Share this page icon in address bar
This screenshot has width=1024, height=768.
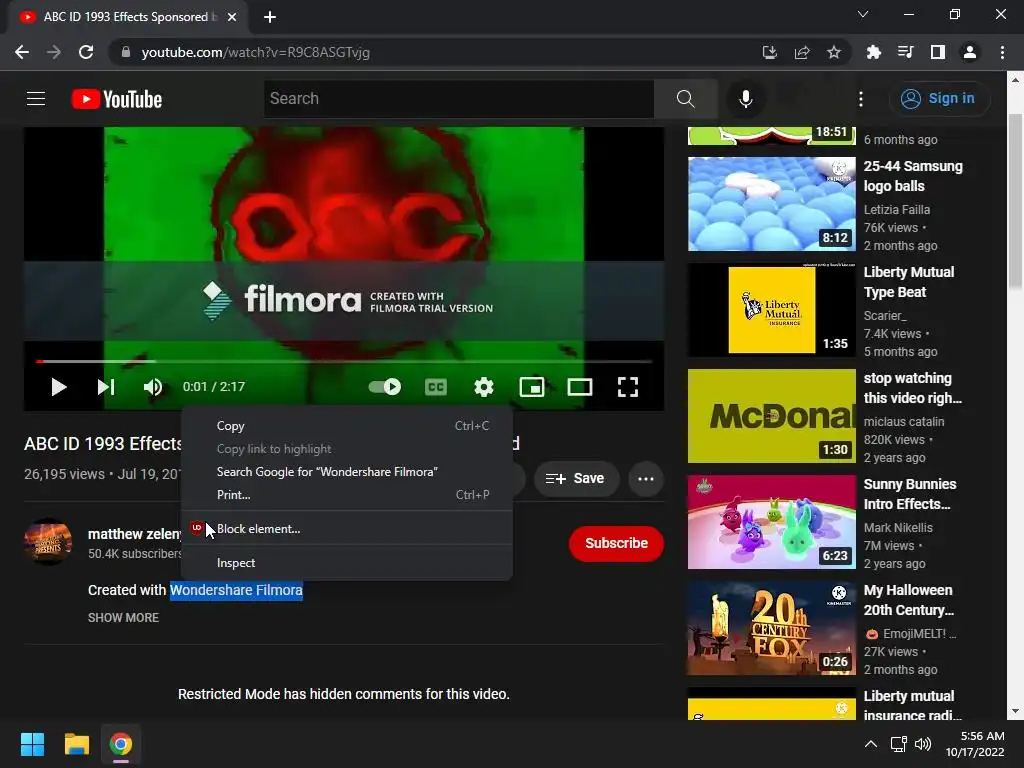[x=802, y=52]
